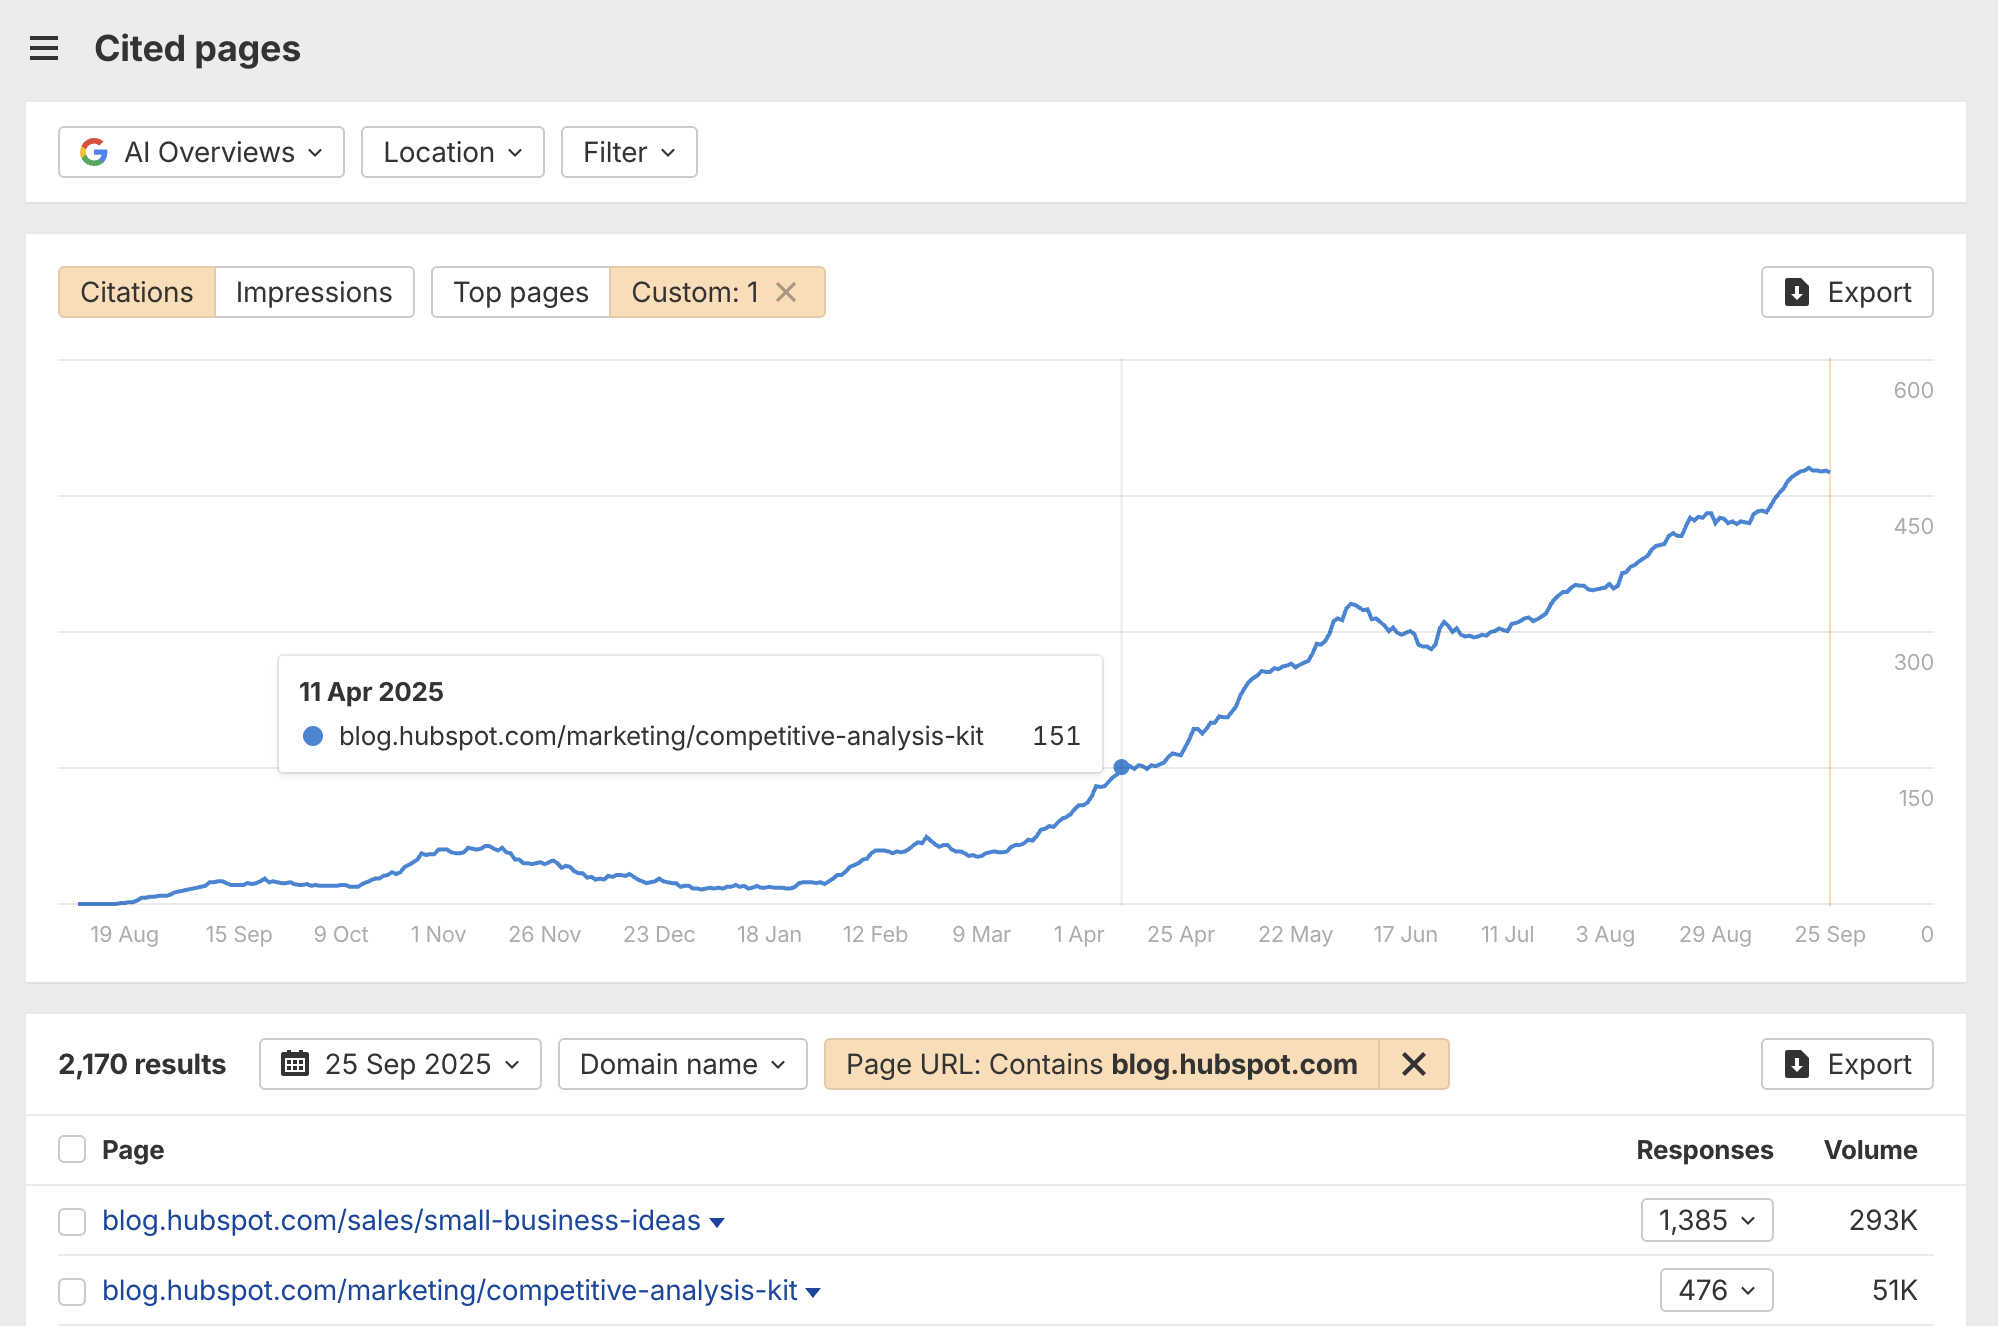The image size is (1998, 1326).
Task: Check the select-all checkbox in table header
Action: (72, 1149)
